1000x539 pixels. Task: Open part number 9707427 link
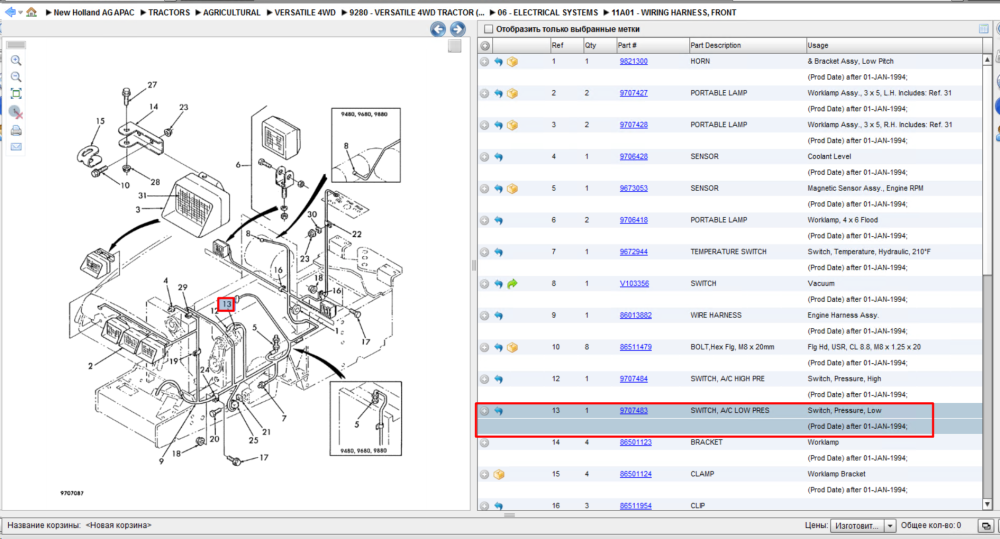tap(633, 93)
